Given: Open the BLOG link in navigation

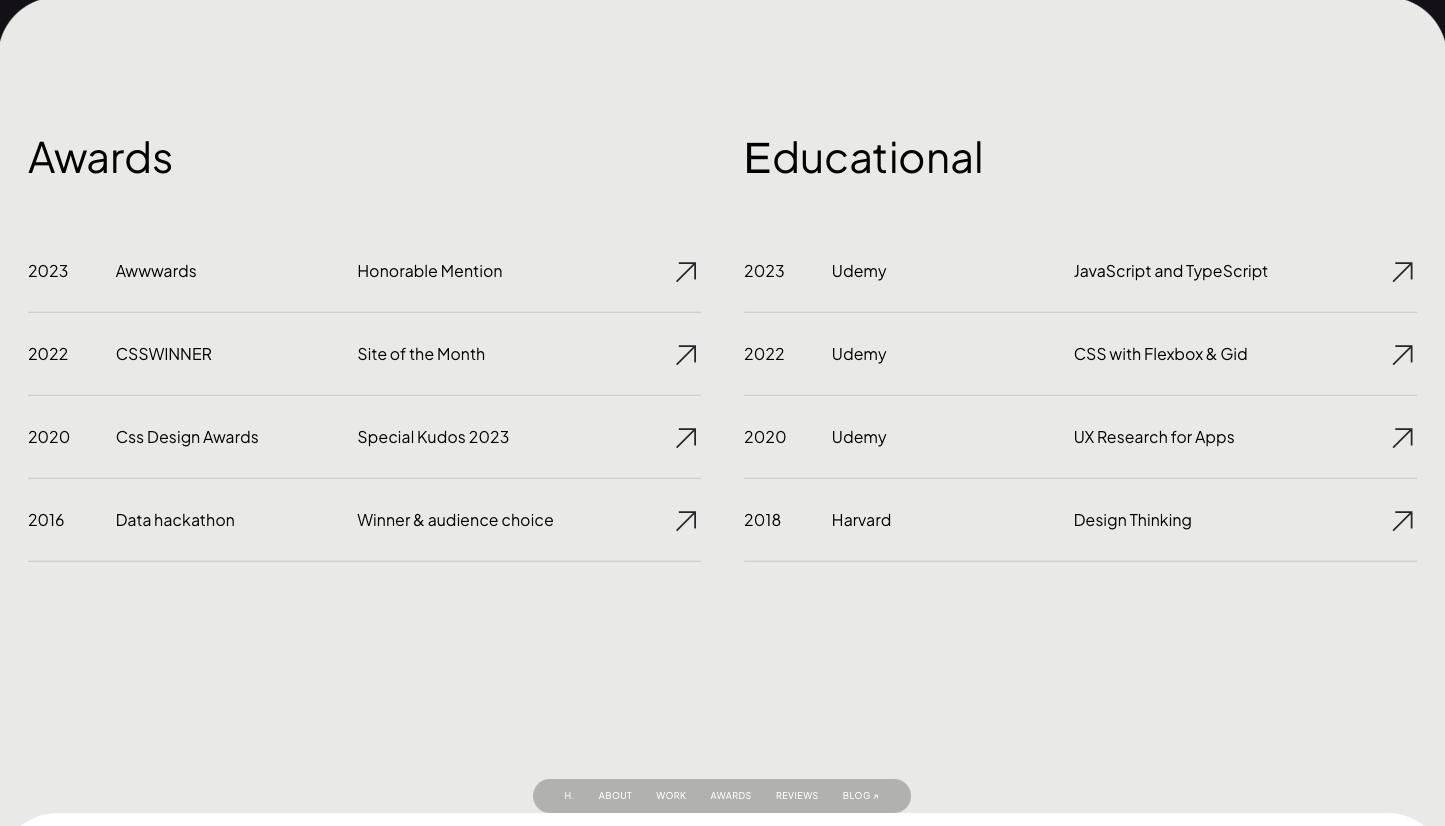Looking at the screenshot, I should click(860, 796).
